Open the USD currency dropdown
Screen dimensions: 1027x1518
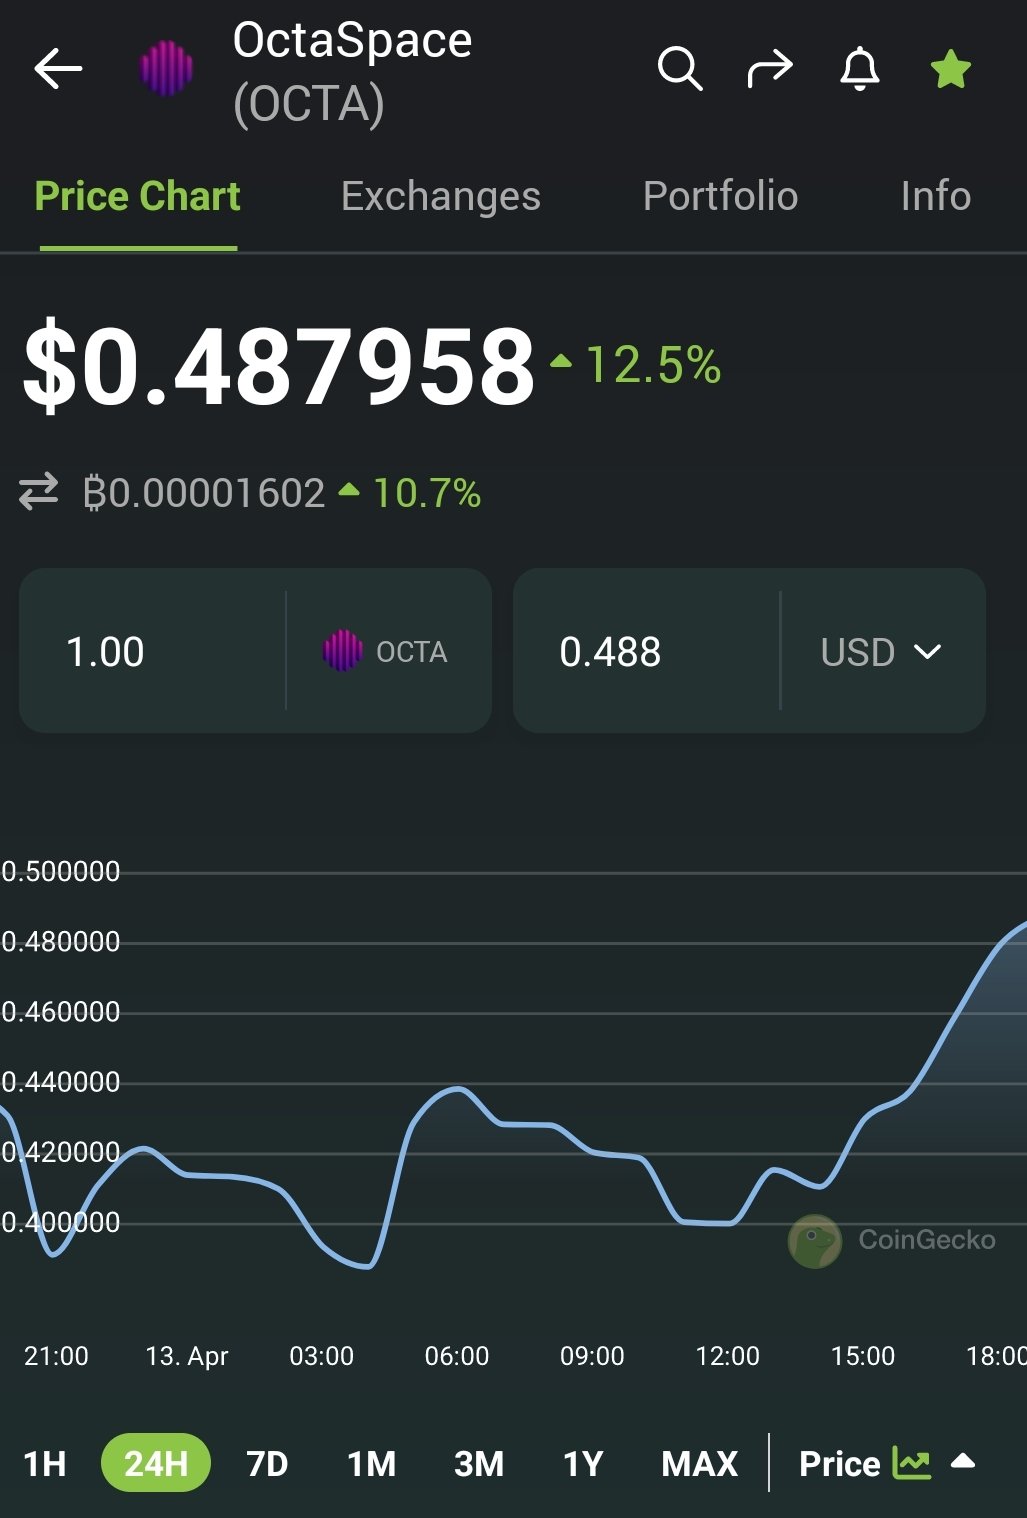point(880,651)
